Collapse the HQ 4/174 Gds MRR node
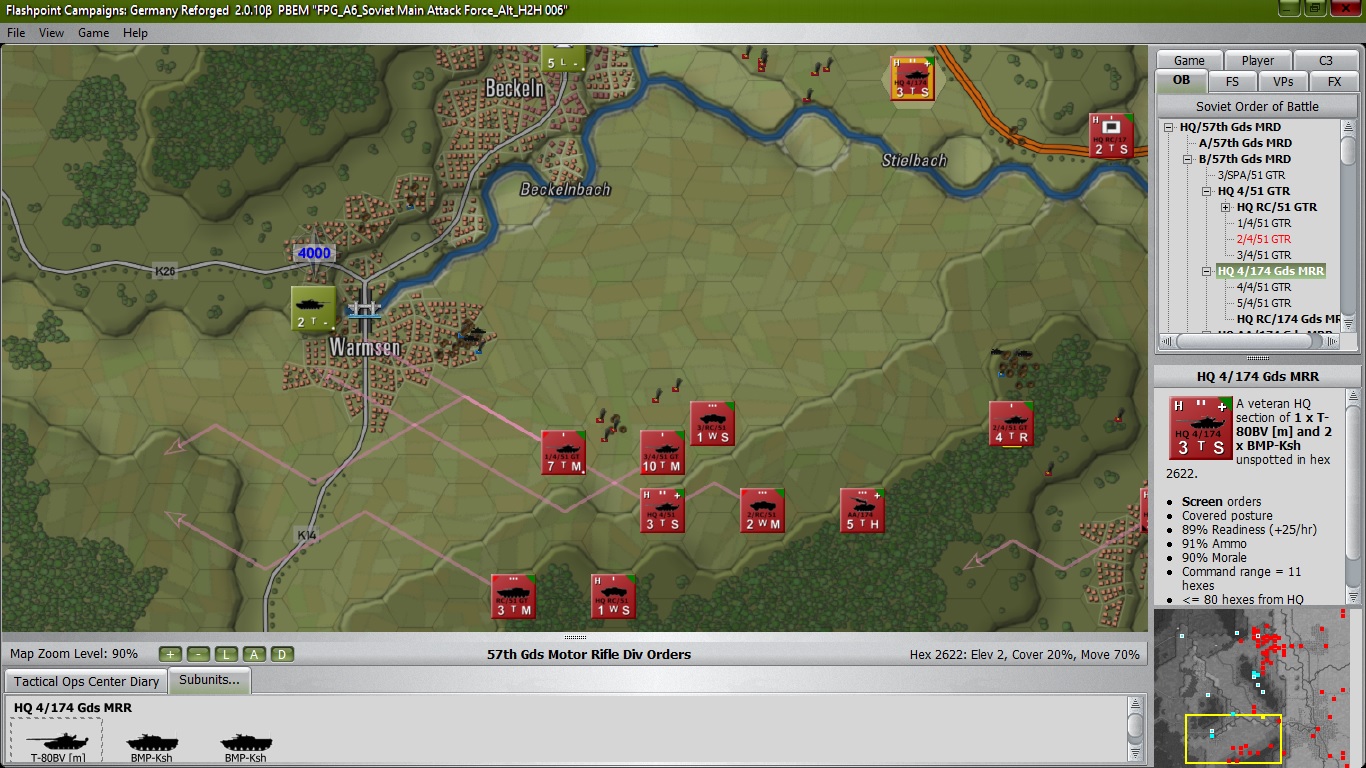This screenshot has width=1366, height=768. click(1207, 271)
